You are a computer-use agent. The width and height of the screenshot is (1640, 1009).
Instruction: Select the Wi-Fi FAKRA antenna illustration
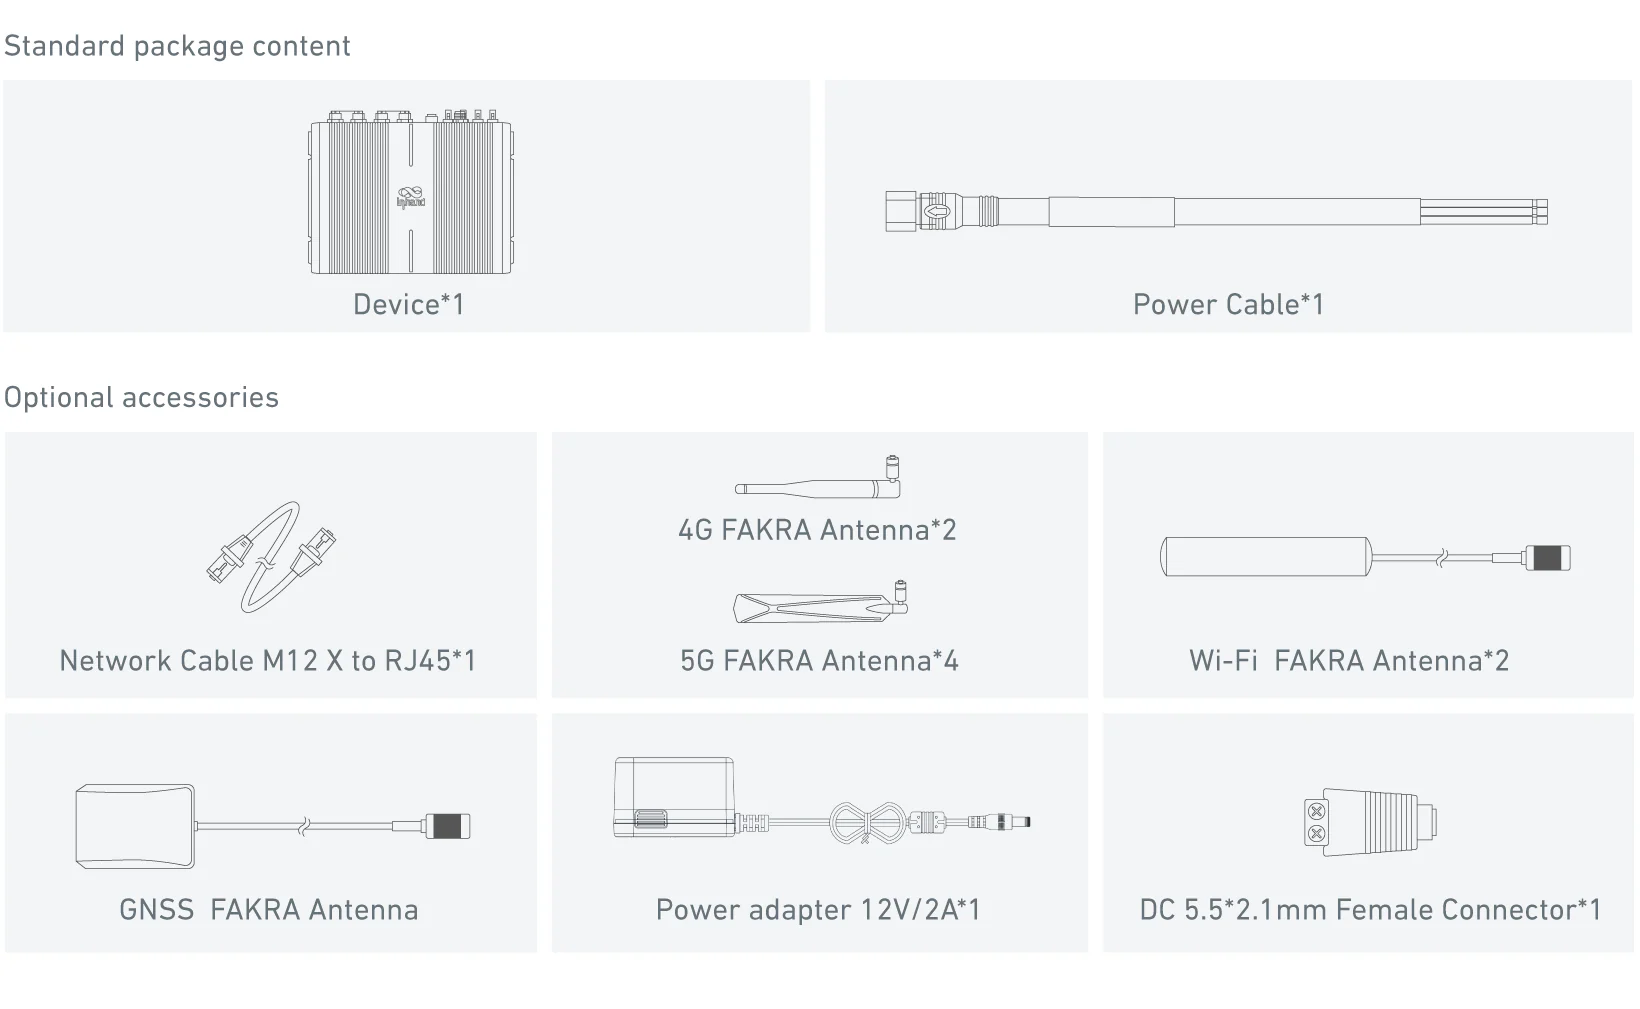[1366, 557]
